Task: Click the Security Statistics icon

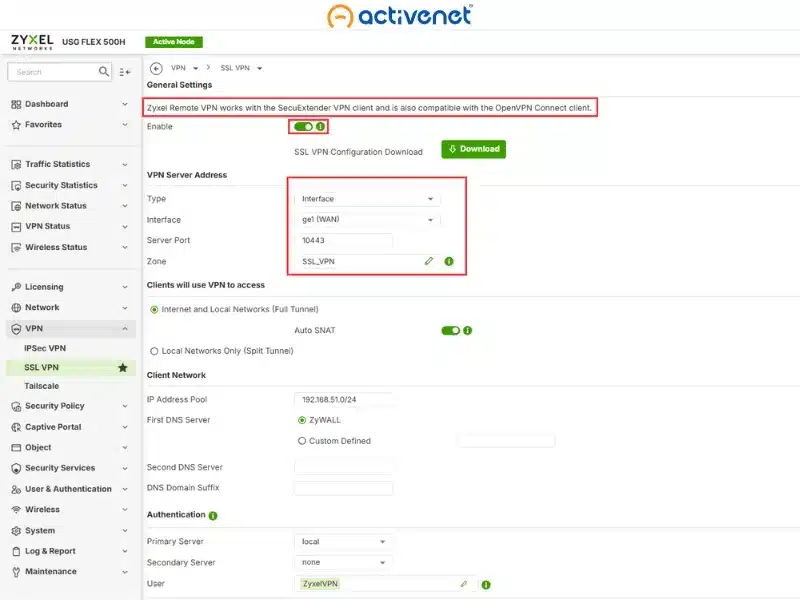Action: tap(16, 185)
